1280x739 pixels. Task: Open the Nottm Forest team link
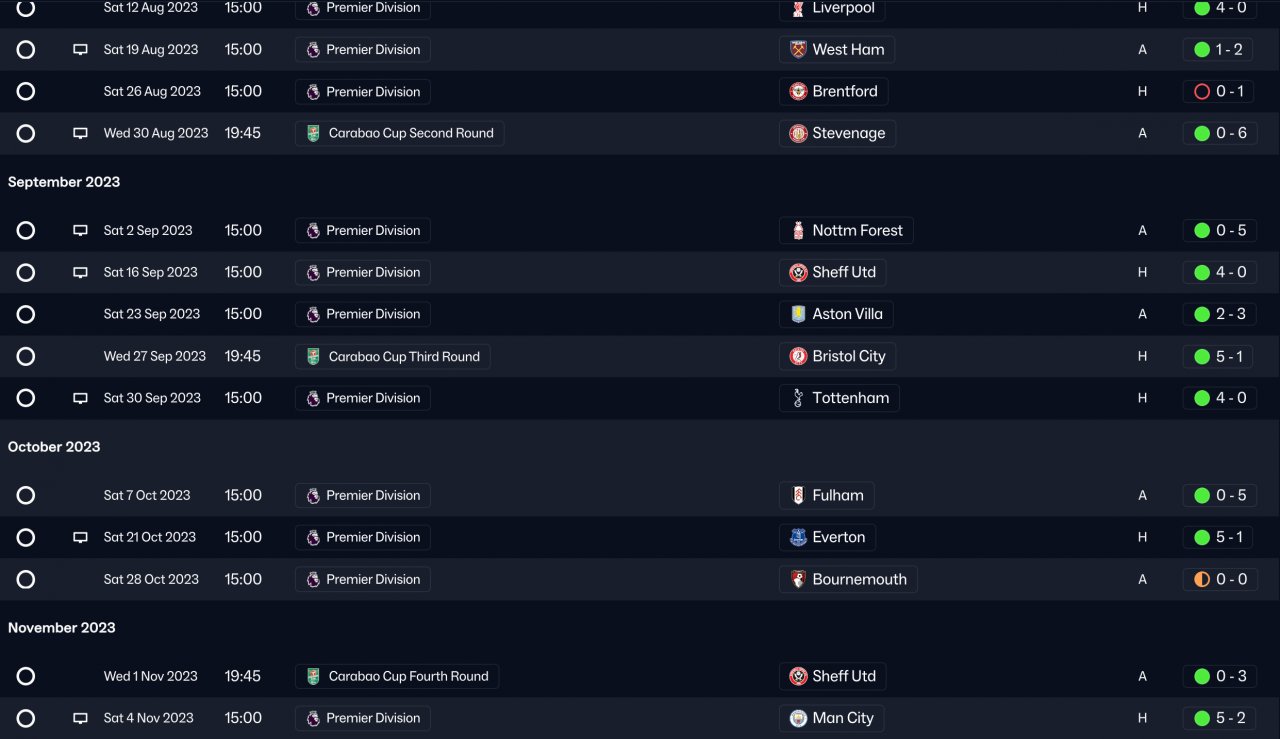(857, 231)
